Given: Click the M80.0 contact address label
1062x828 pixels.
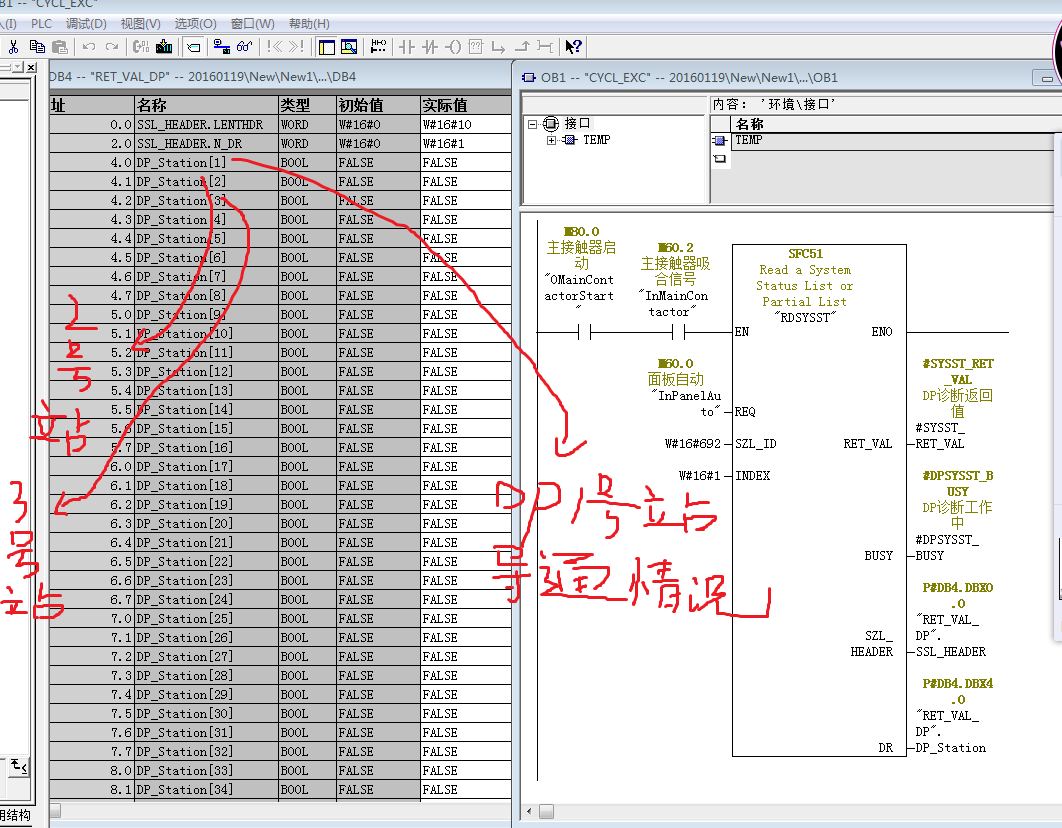Looking at the screenshot, I should (x=581, y=232).
